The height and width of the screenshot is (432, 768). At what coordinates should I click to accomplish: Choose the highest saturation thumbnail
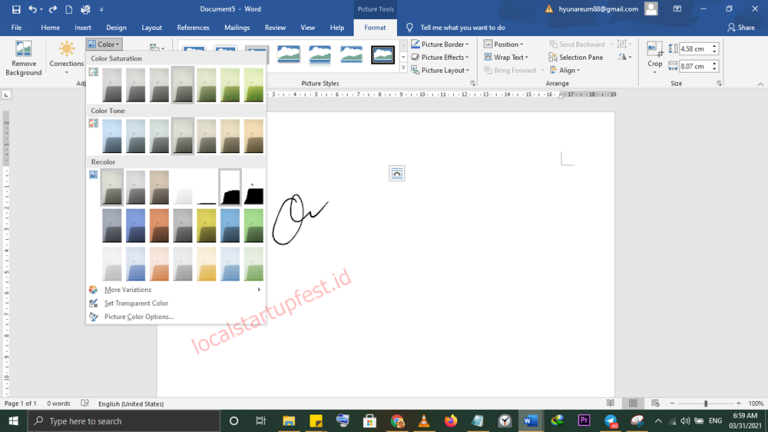click(x=253, y=85)
